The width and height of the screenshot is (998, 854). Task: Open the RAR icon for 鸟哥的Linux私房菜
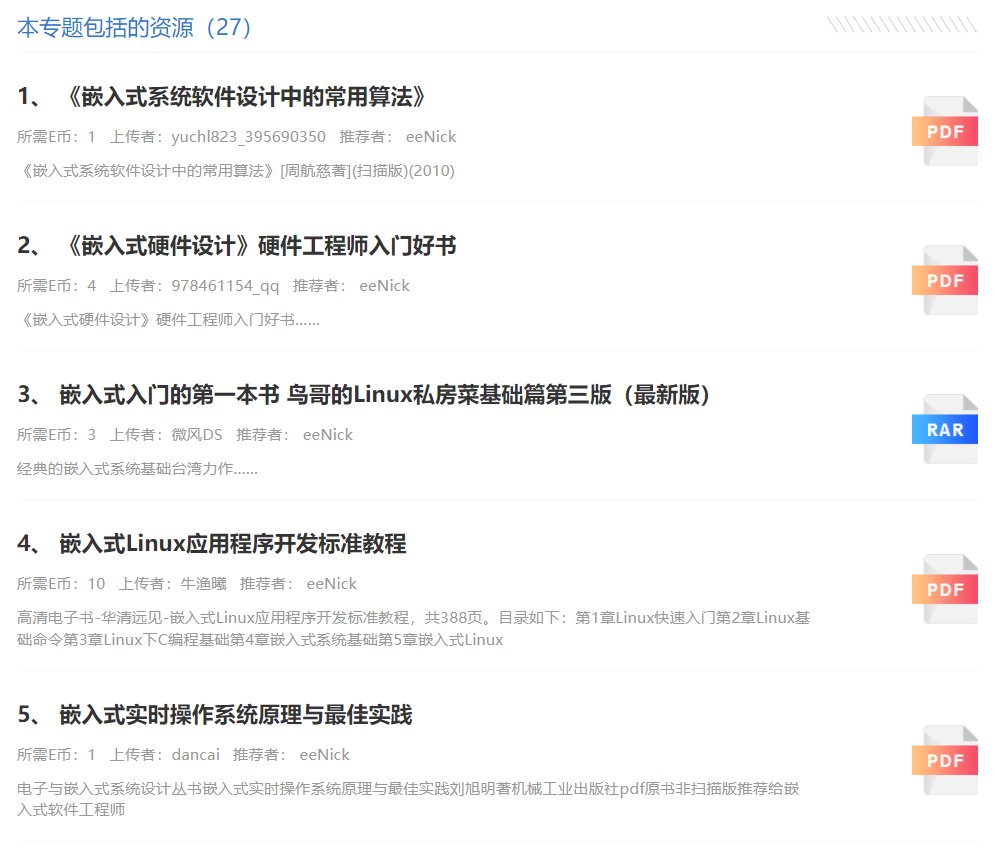pos(944,429)
